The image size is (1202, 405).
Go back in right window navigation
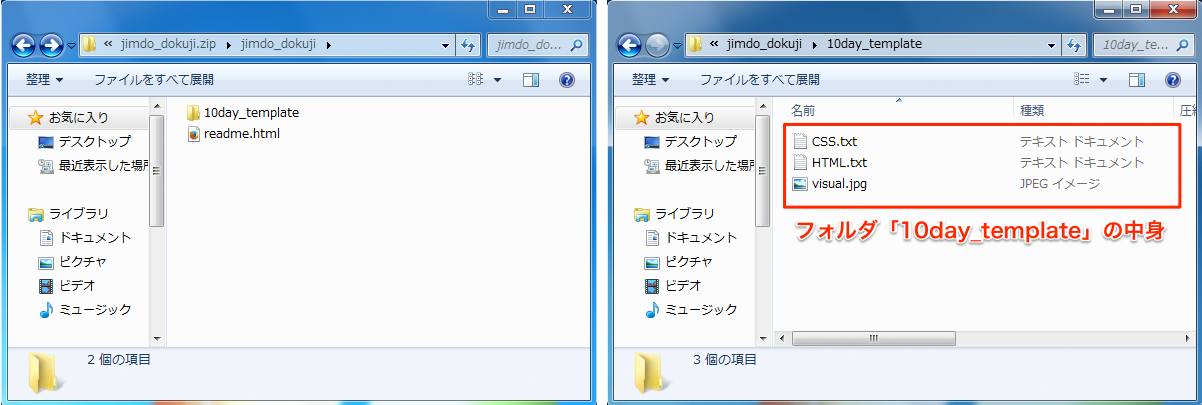click(630, 45)
